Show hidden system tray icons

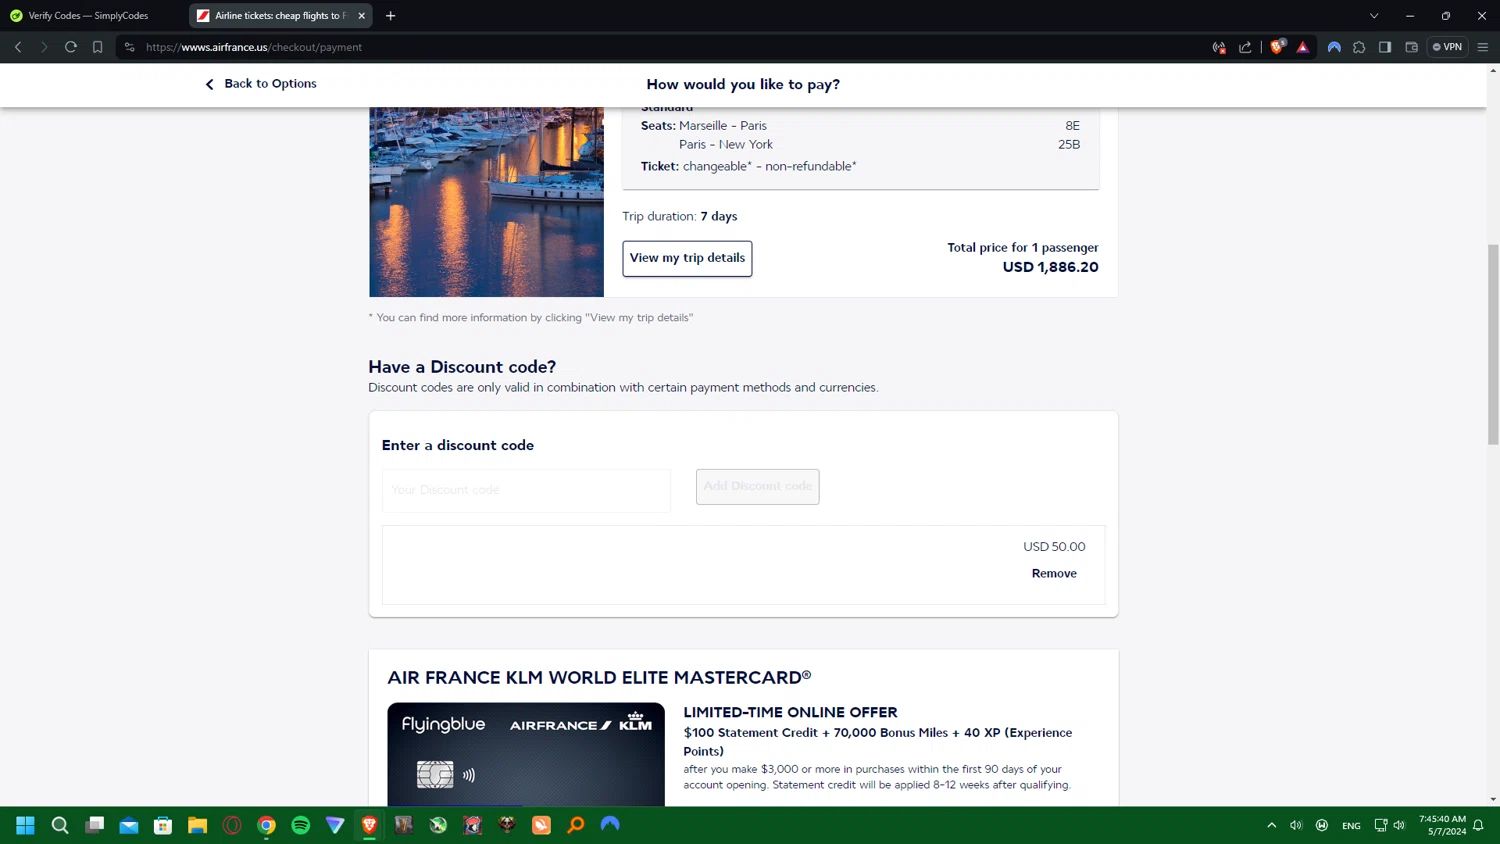(1271, 825)
